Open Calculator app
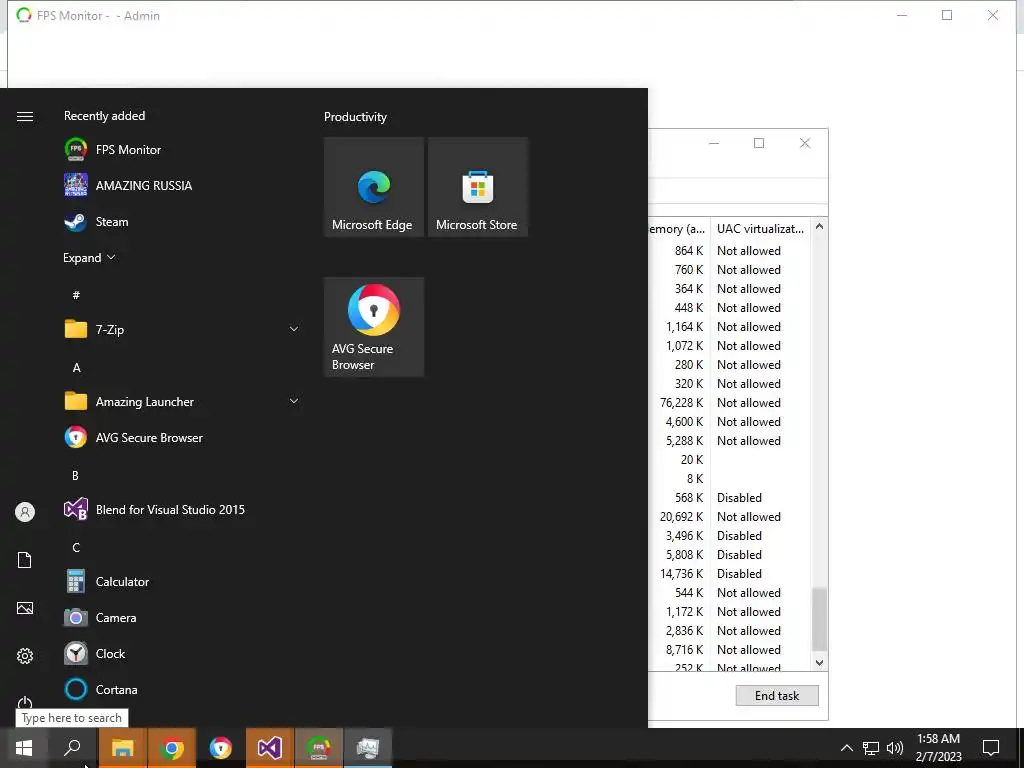This screenshot has height=768, width=1024. 182,581
